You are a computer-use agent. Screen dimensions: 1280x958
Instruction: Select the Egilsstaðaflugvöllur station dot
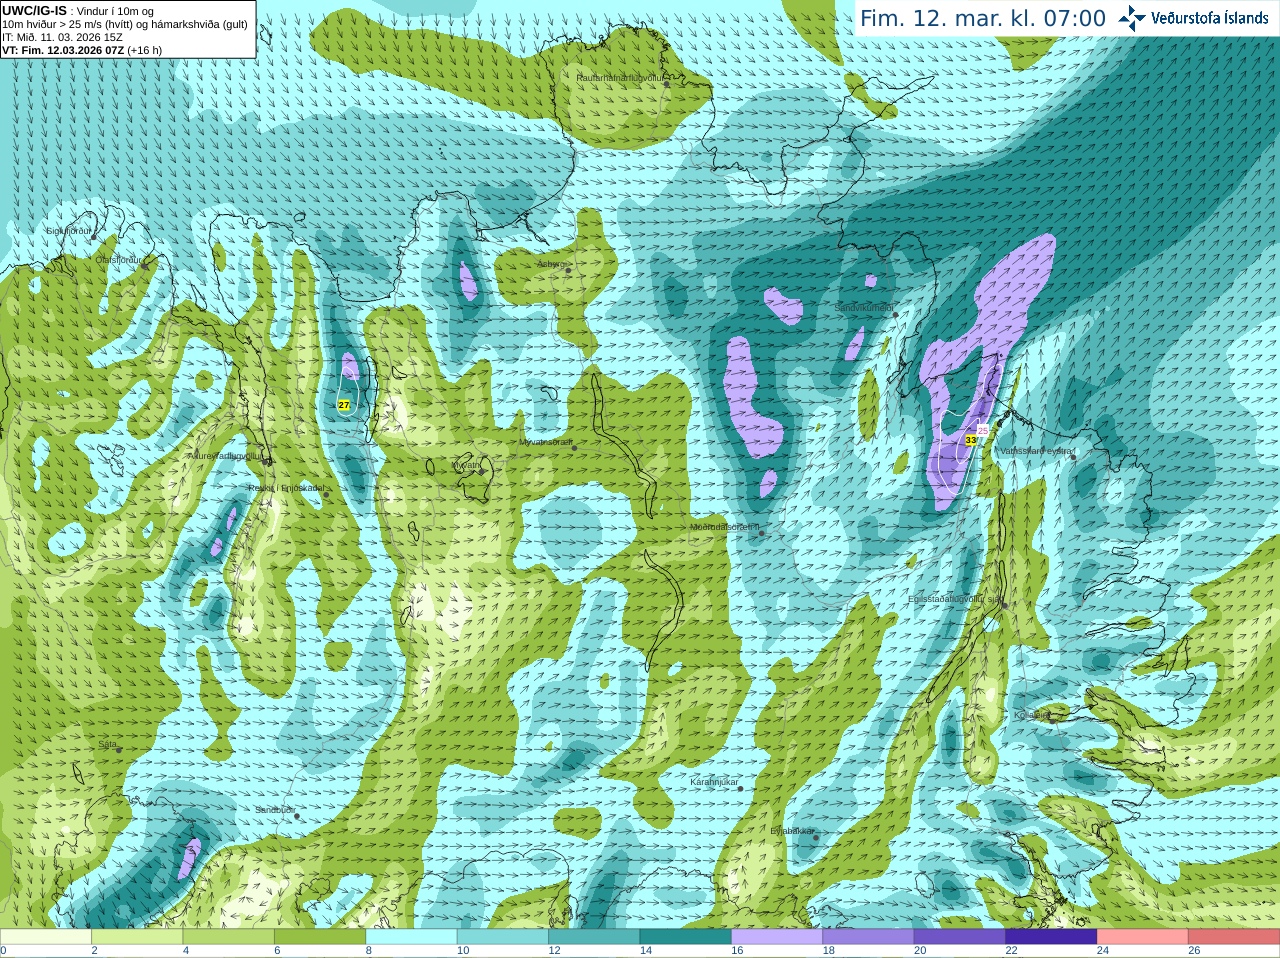(1005, 605)
